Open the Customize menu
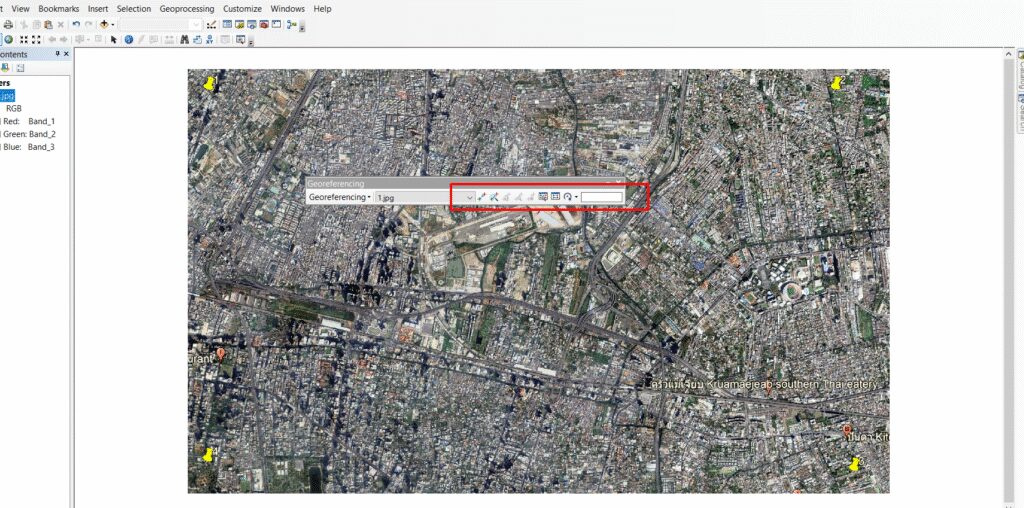The image size is (1024, 508). [242, 8]
